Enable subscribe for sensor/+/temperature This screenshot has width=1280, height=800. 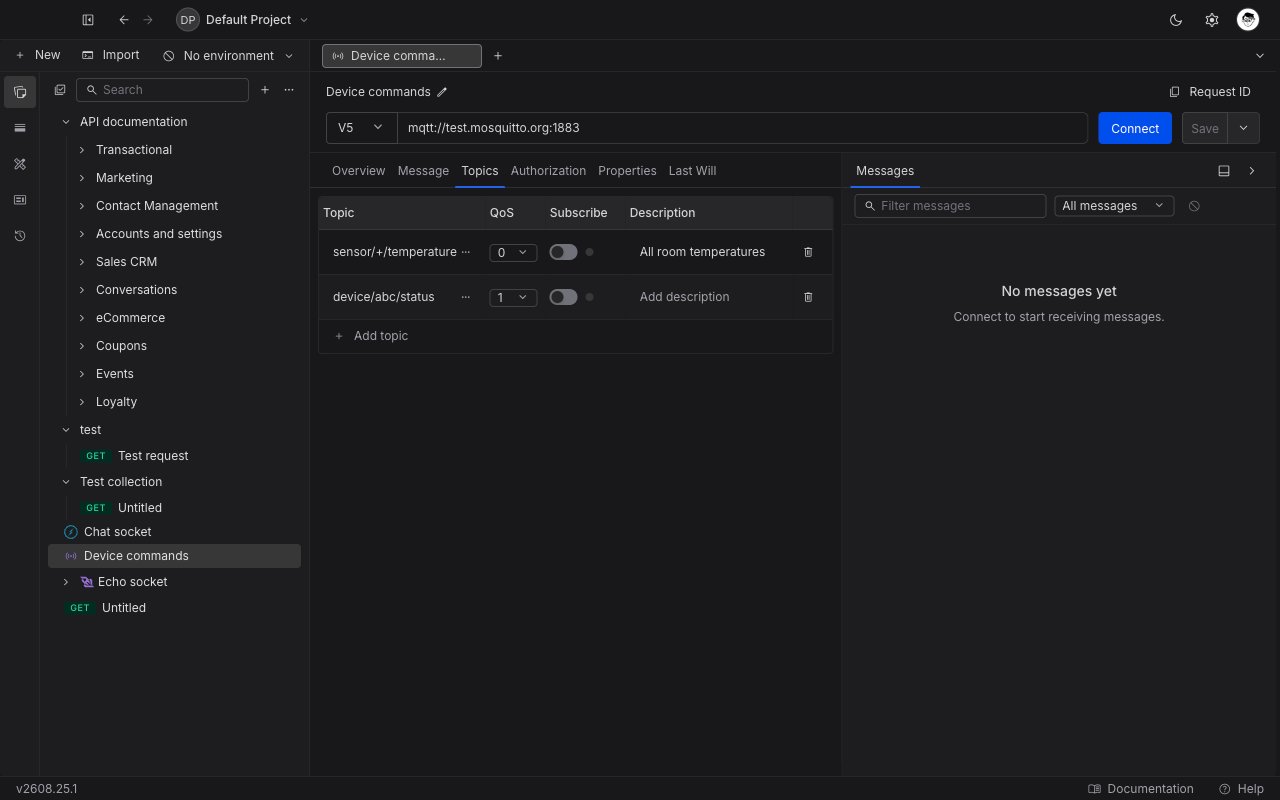point(563,252)
